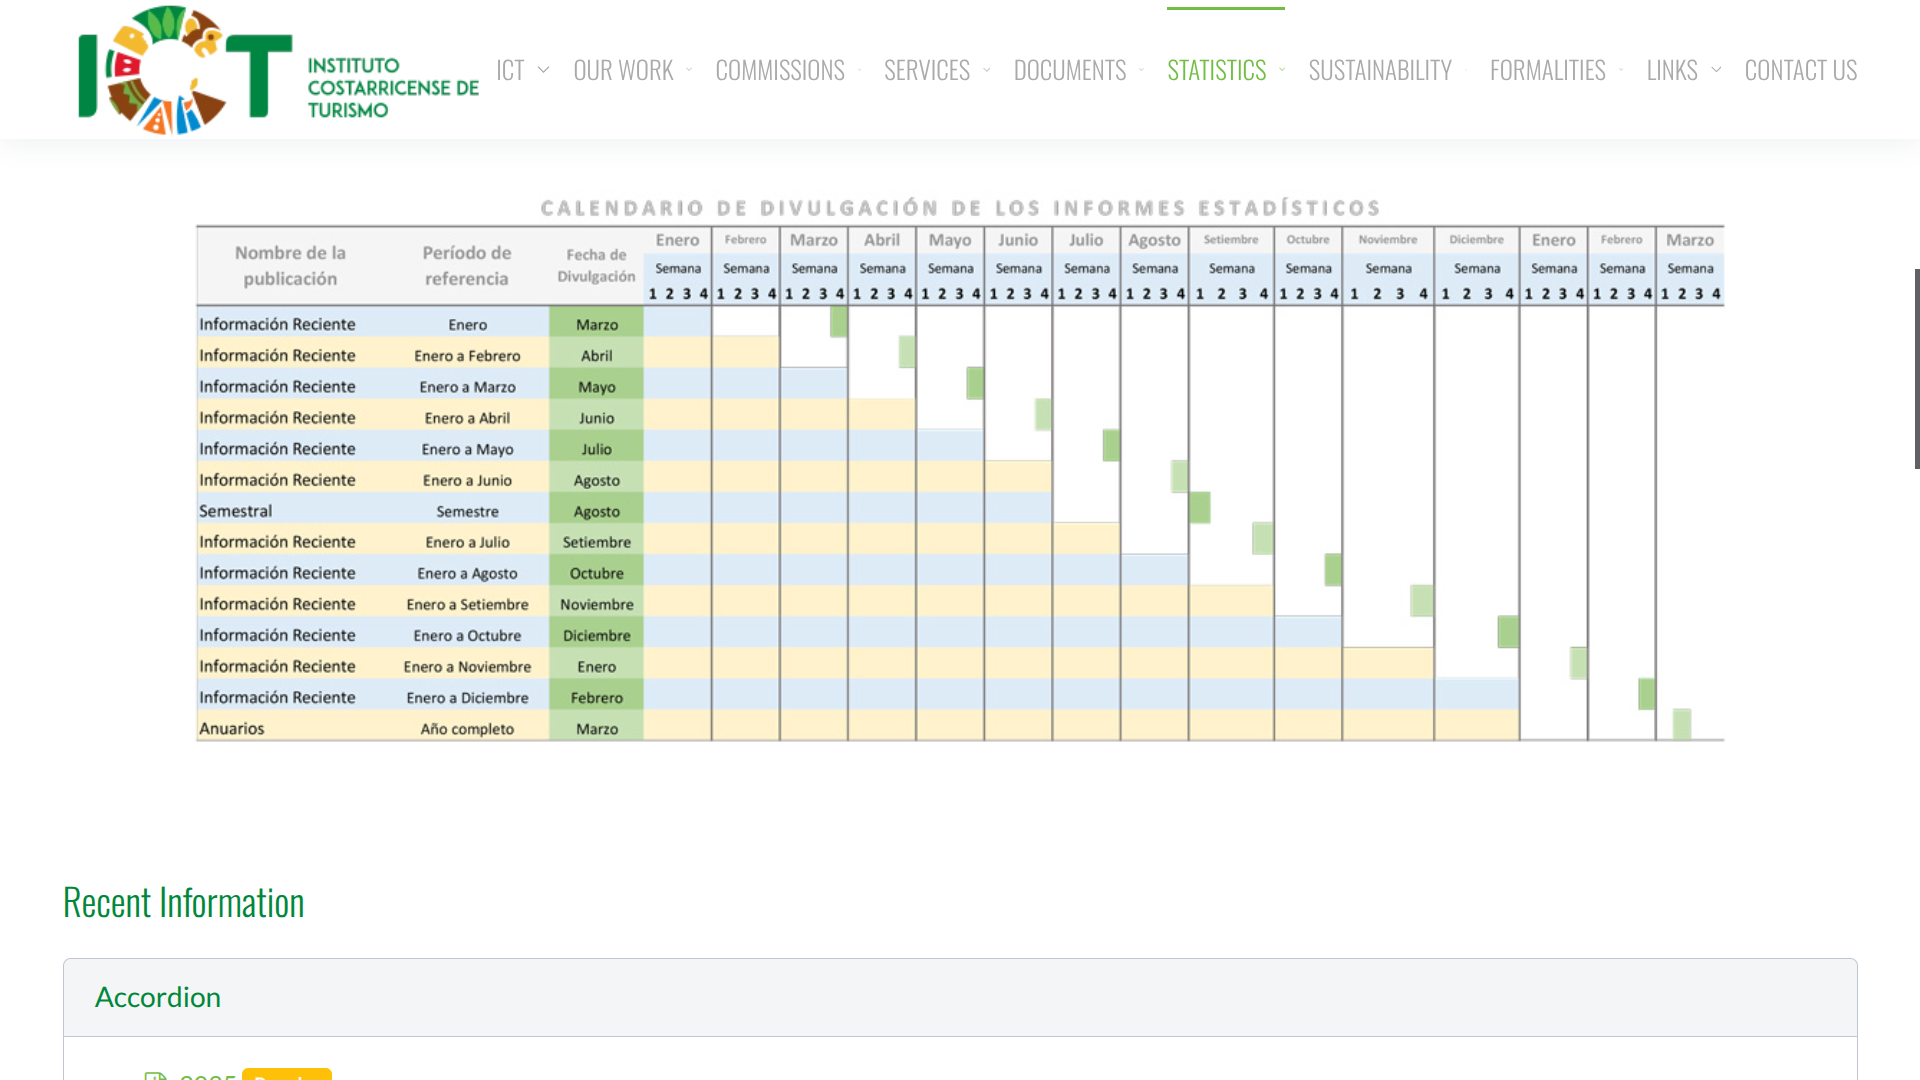The width and height of the screenshot is (1920, 1080).
Task: Click the Anuarios row label in calendar
Action: tap(232, 729)
